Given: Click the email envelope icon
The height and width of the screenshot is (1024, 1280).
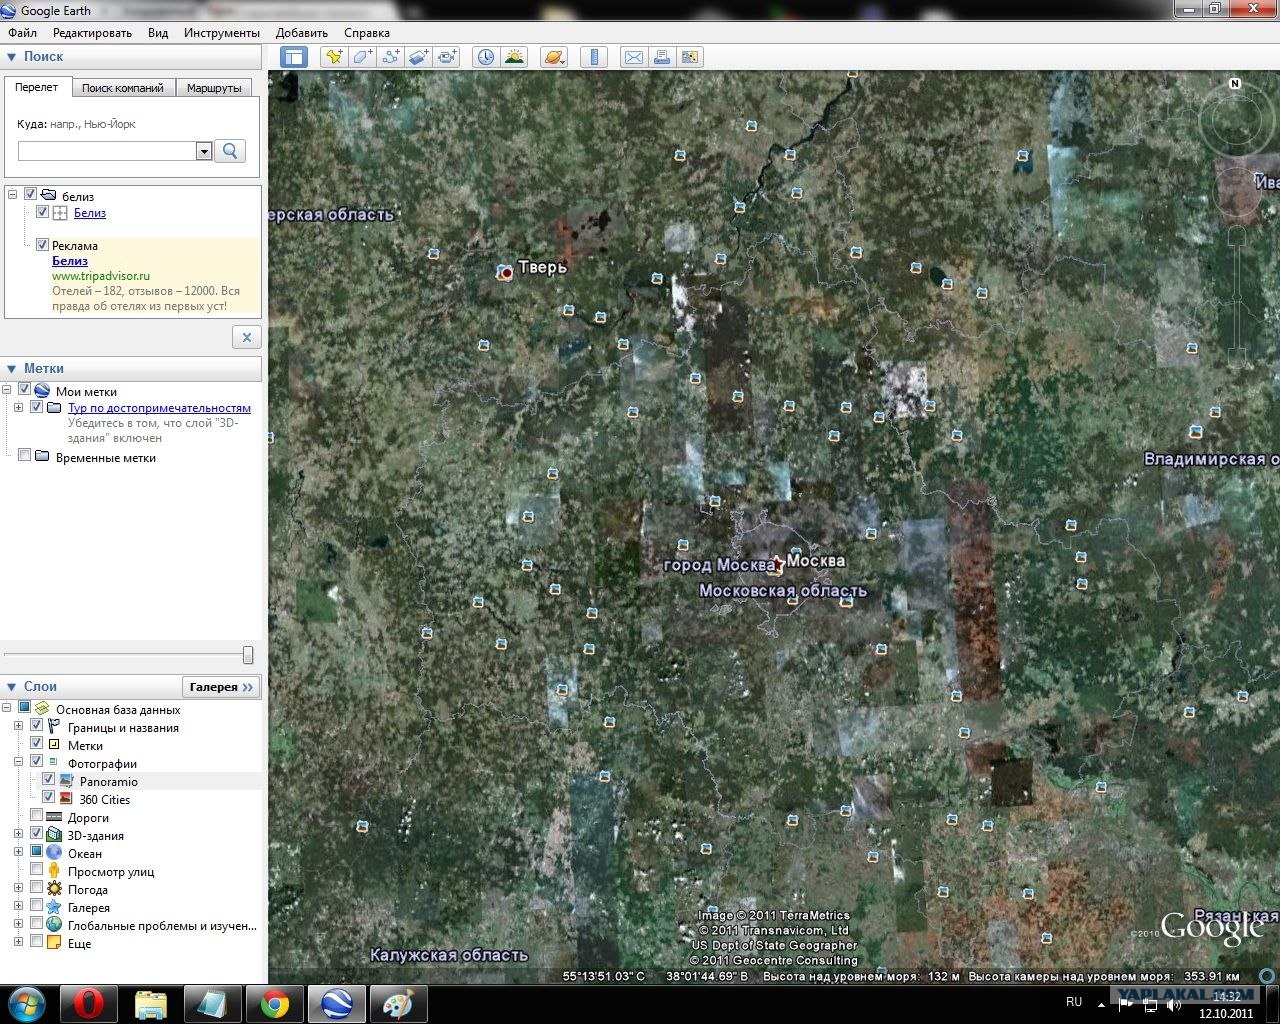Looking at the screenshot, I should point(633,57).
